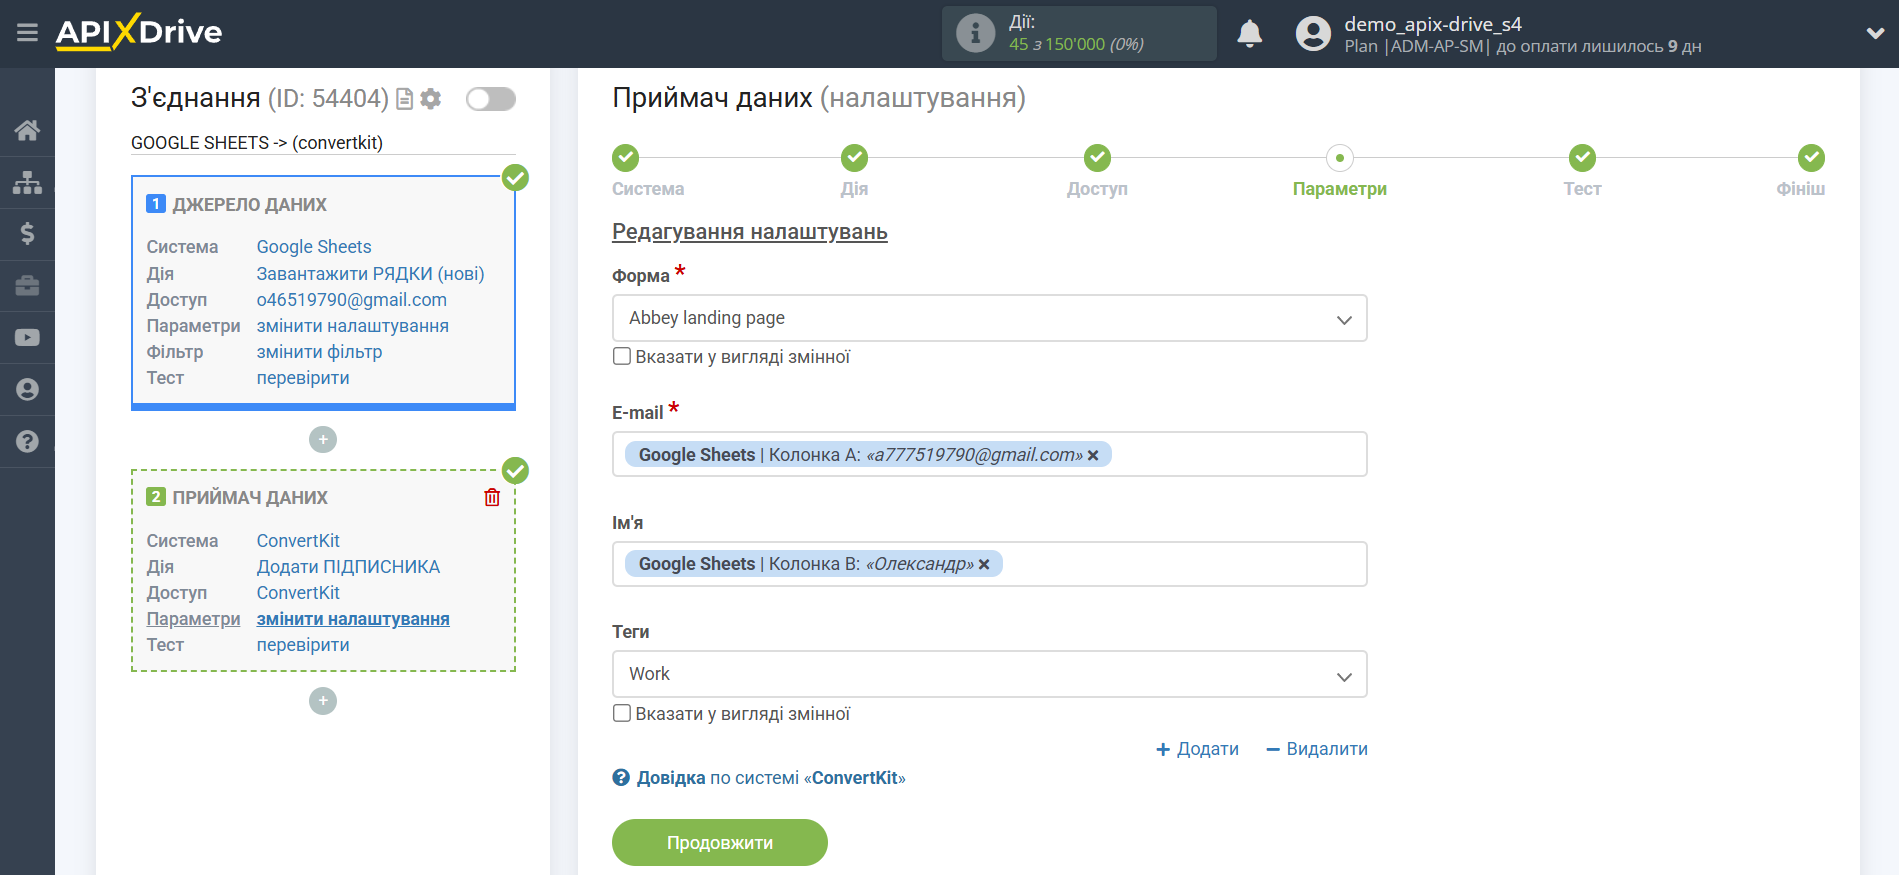
Task: Click the ConvertKit help question icon
Action: [621, 778]
